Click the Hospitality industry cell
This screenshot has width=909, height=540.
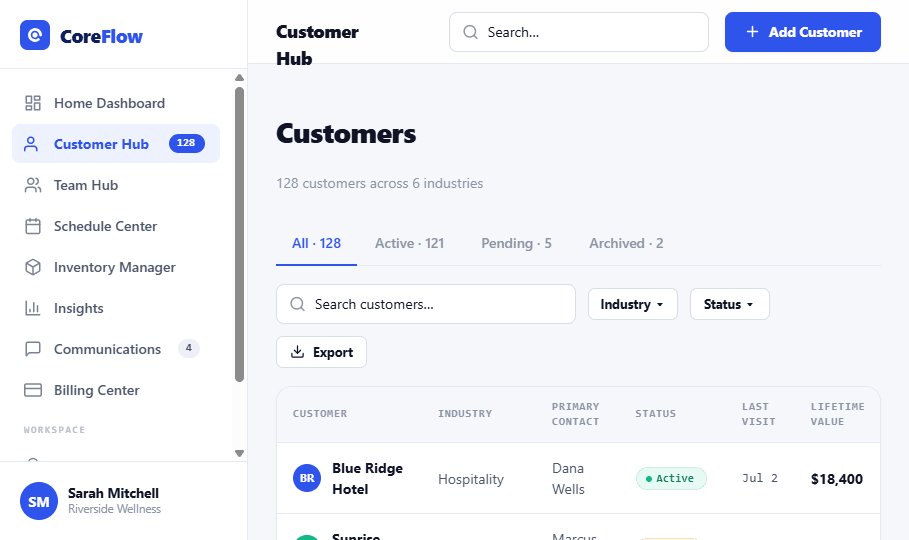[x=471, y=479]
